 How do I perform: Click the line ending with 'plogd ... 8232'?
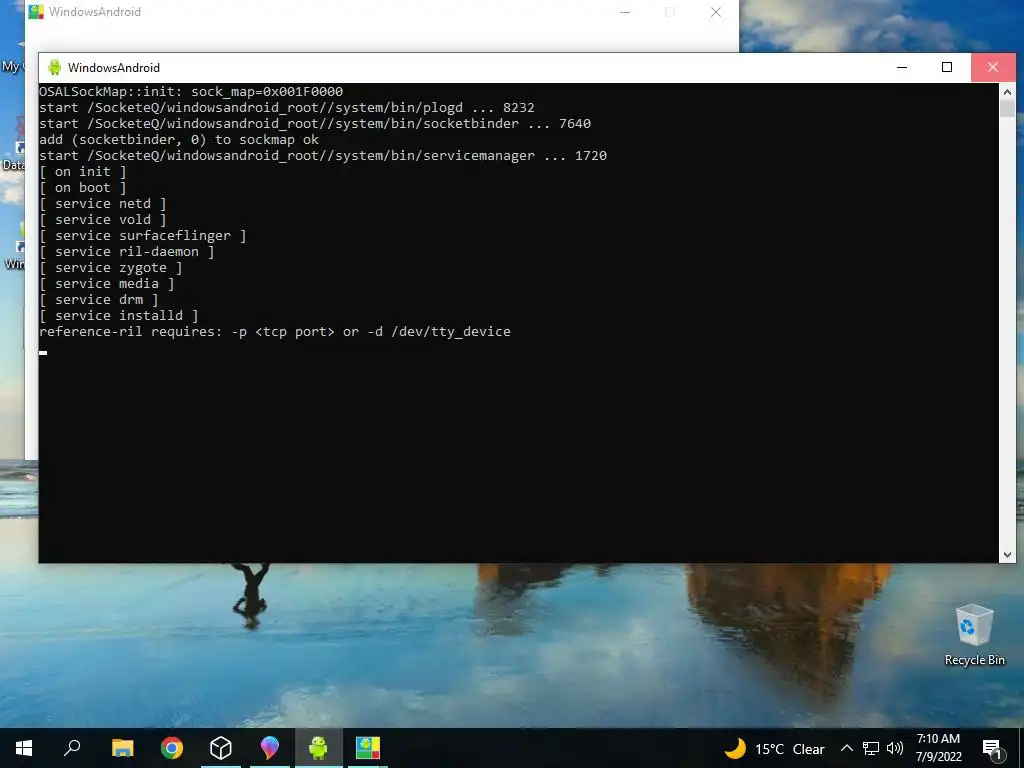287,108
